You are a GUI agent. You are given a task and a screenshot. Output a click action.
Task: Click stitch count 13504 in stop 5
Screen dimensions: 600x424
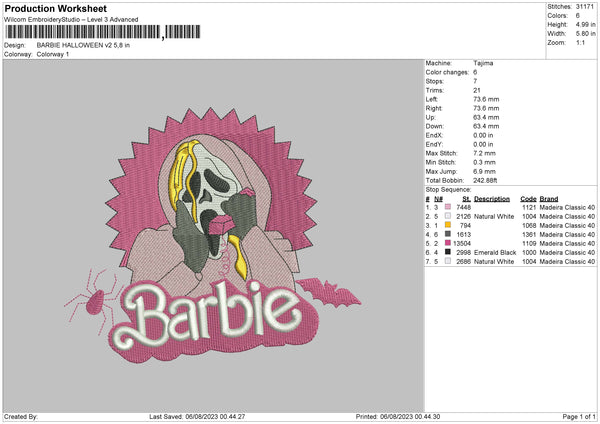pyautogui.click(x=462, y=243)
